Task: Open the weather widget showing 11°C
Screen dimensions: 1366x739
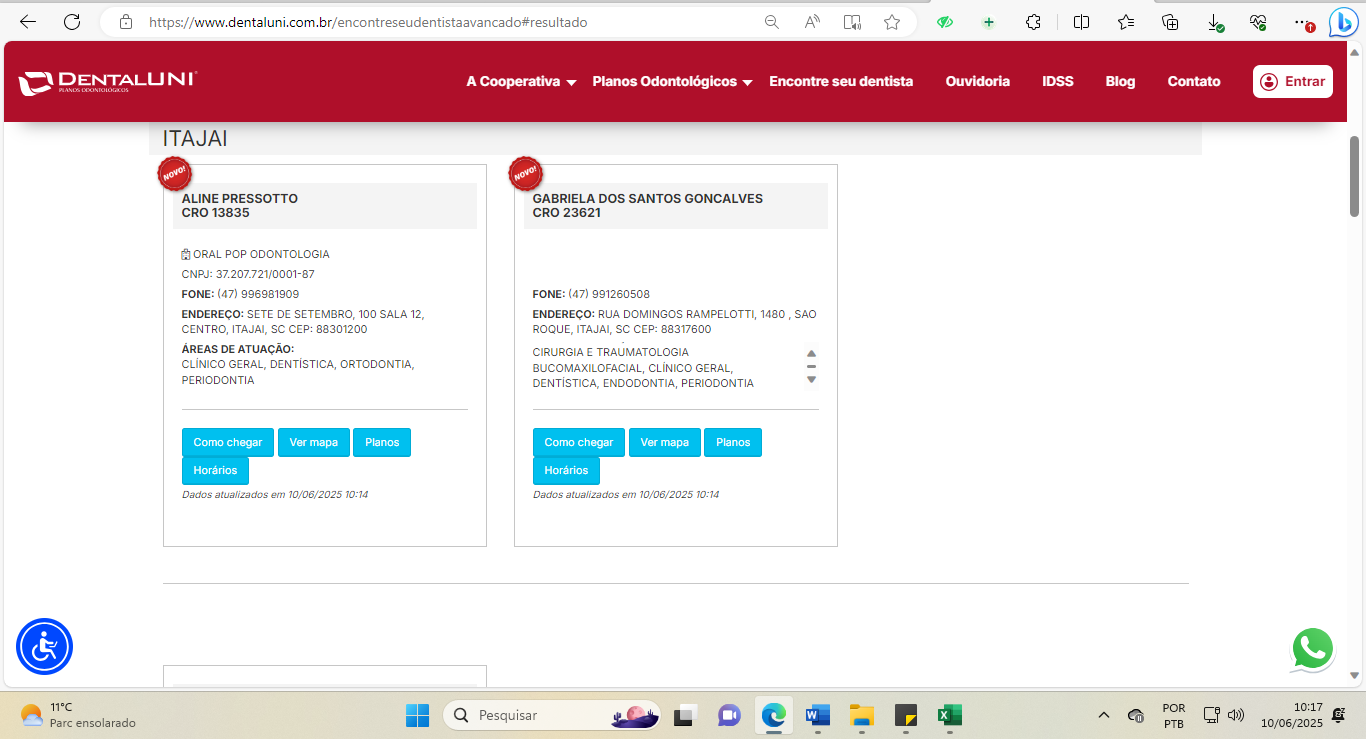Action: coord(78,715)
